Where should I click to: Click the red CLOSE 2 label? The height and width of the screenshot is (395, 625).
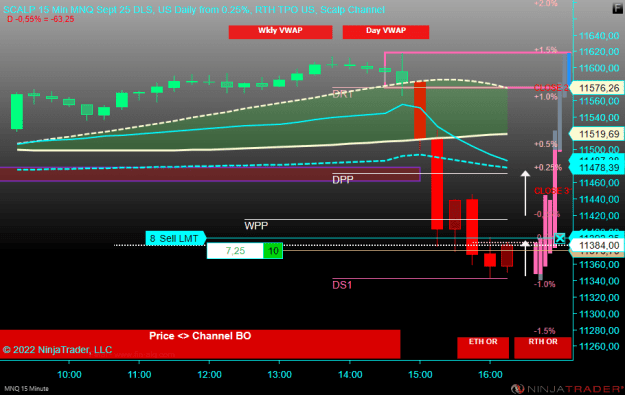coord(551,88)
